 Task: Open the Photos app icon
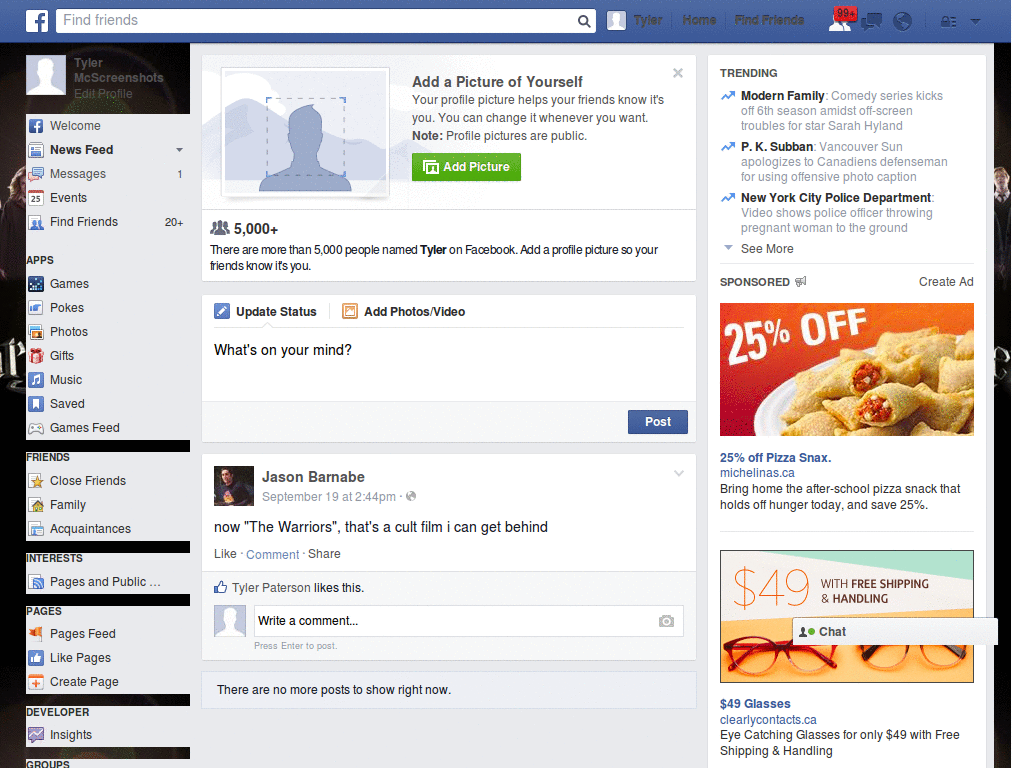36,332
